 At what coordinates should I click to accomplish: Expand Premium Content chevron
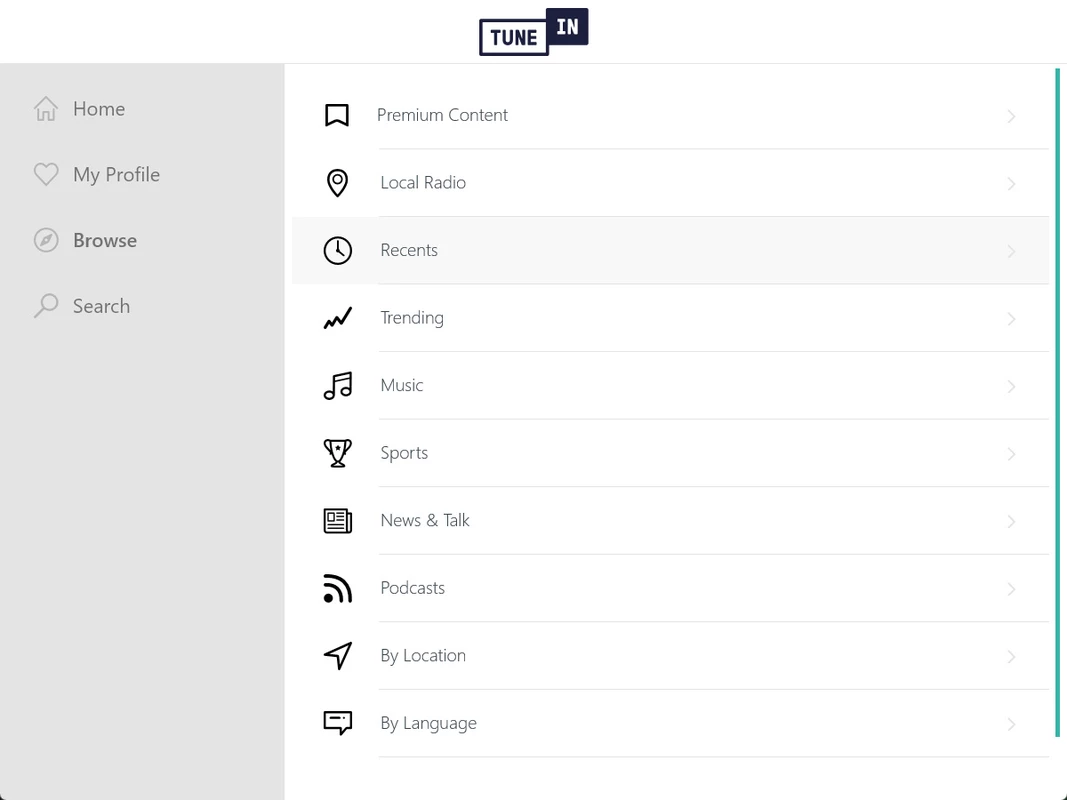click(x=1011, y=116)
